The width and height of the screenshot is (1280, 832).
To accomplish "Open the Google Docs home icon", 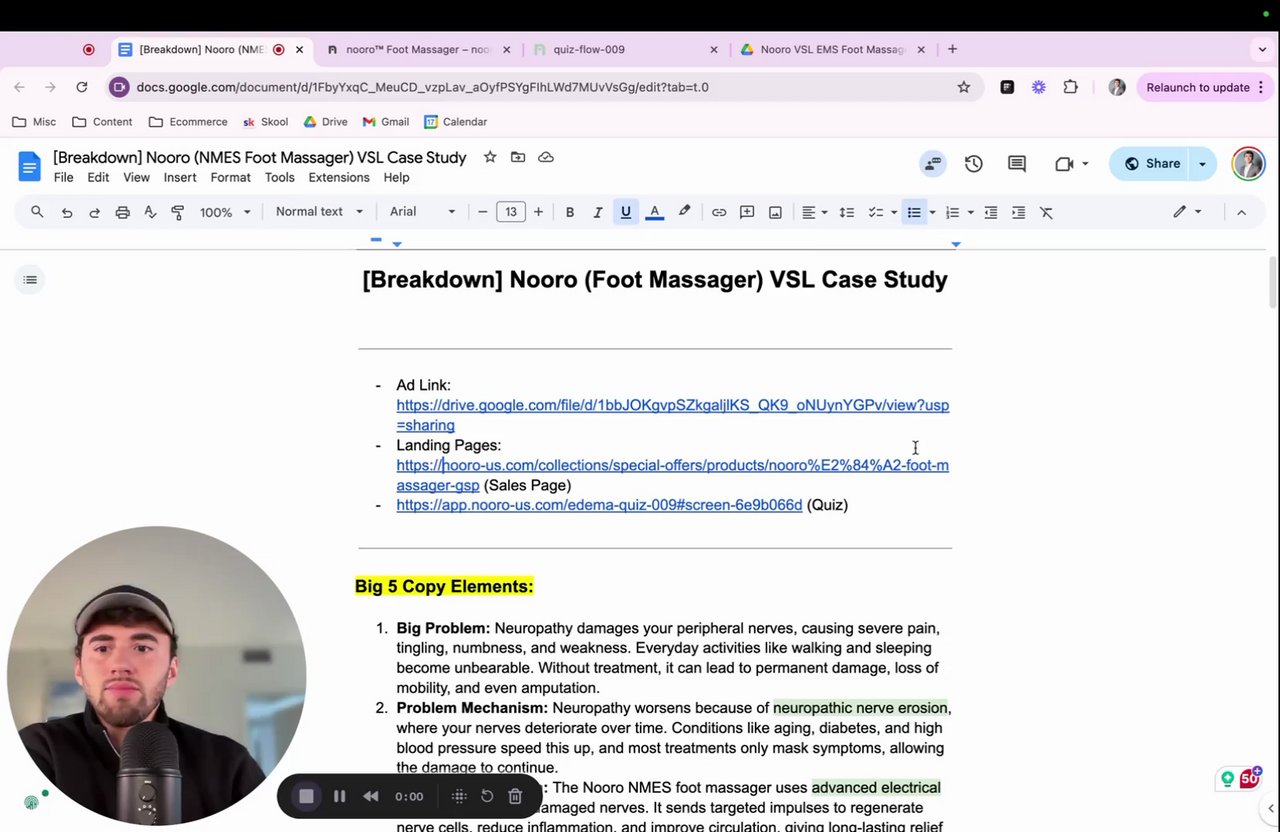I will [x=29, y=165].
